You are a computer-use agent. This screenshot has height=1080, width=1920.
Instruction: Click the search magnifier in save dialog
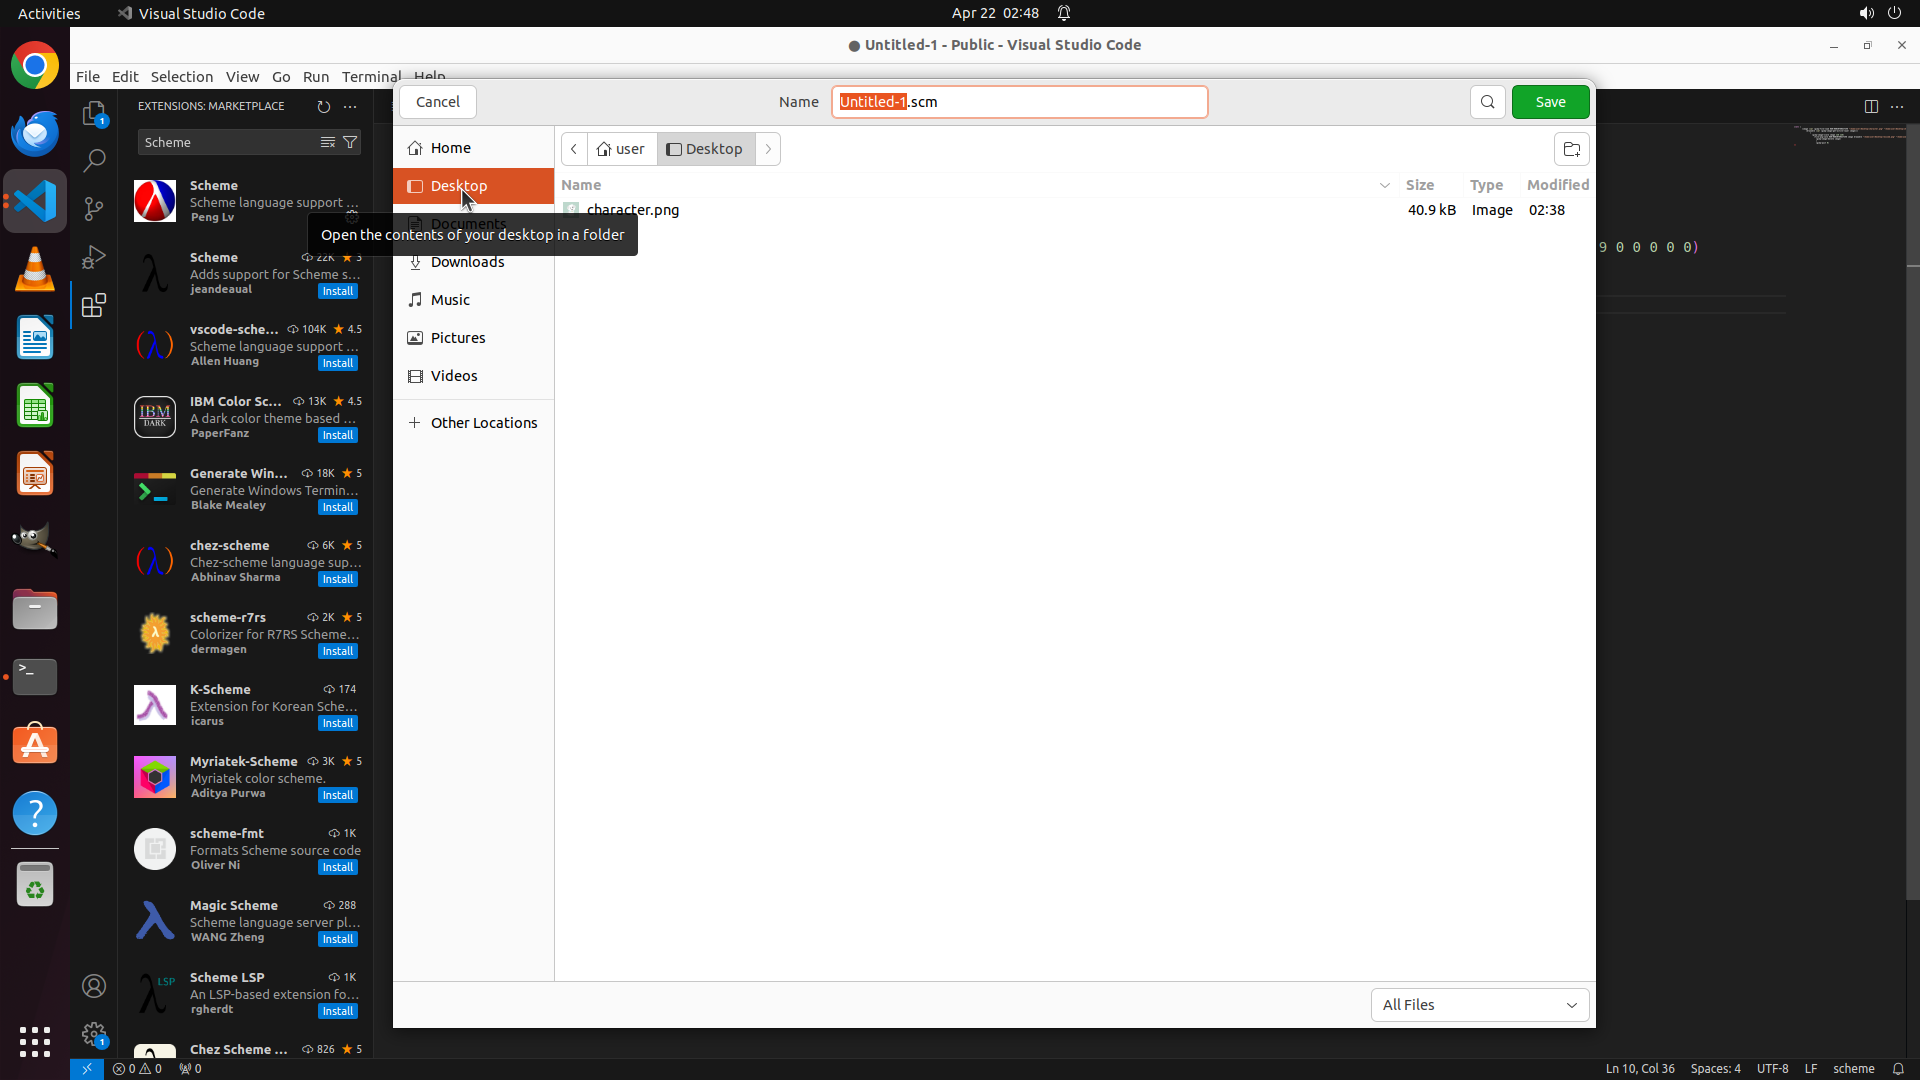(1487, 102)
